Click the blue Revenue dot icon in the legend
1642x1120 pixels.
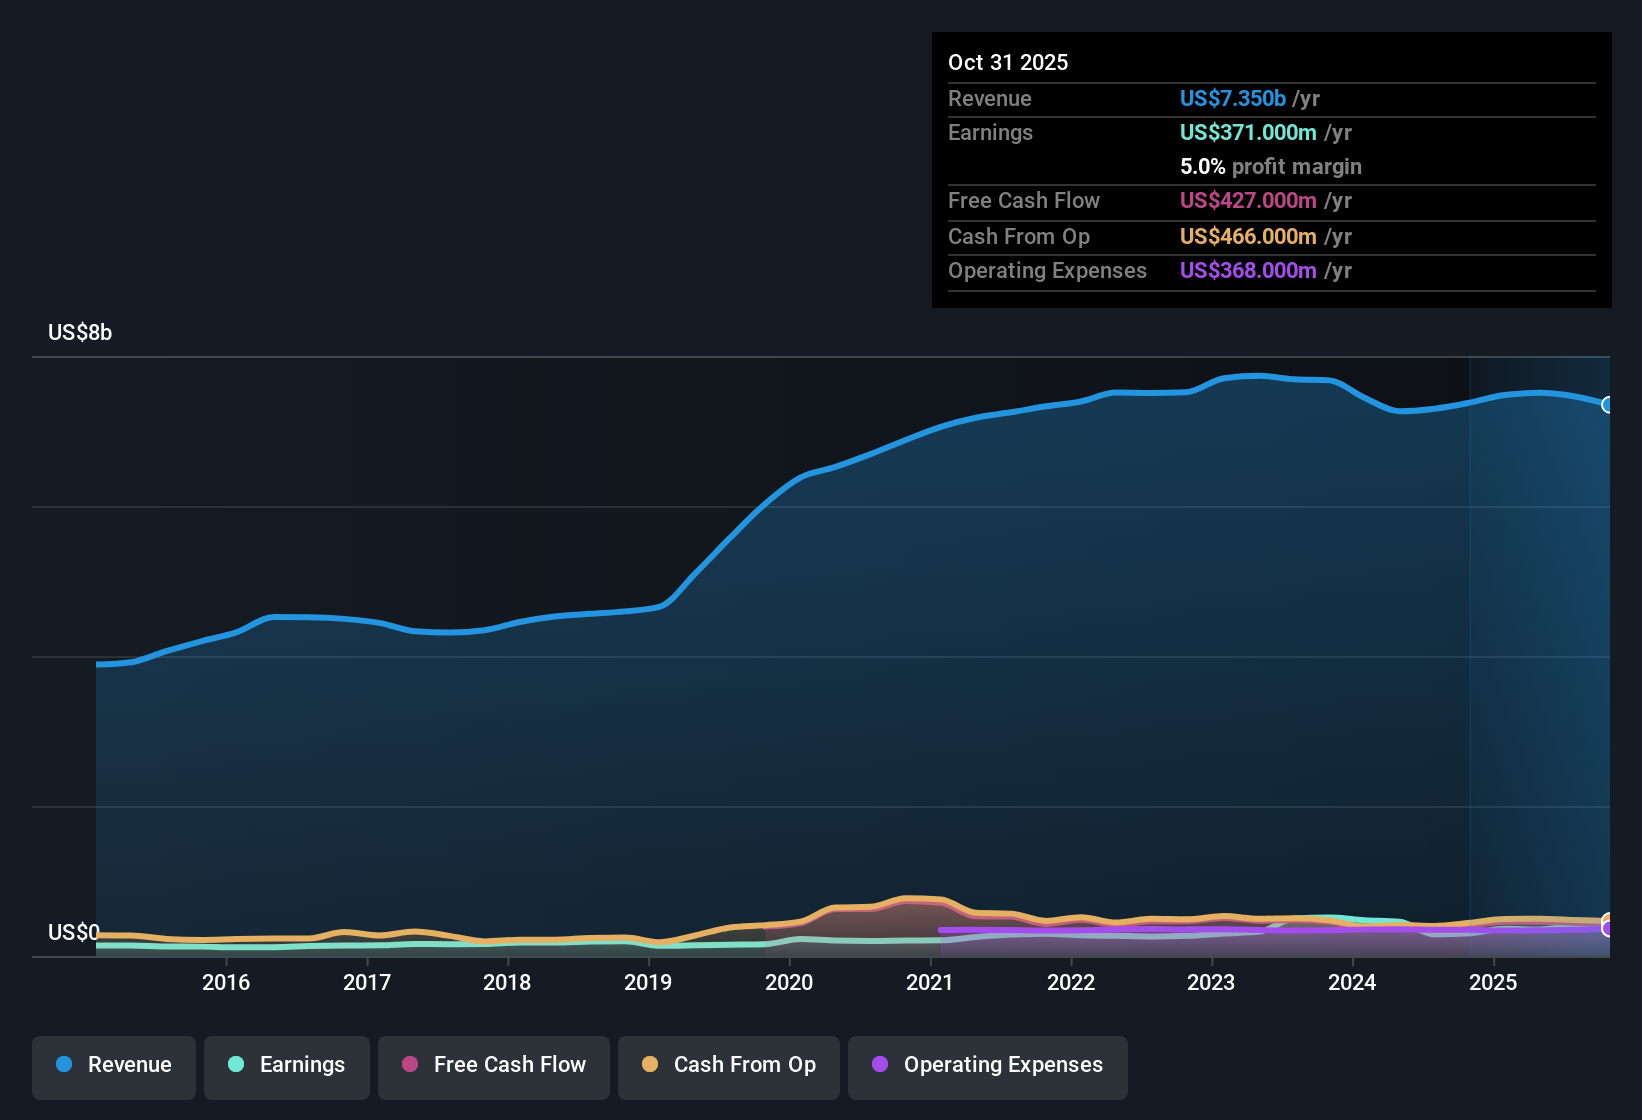tap(63, 1065)
